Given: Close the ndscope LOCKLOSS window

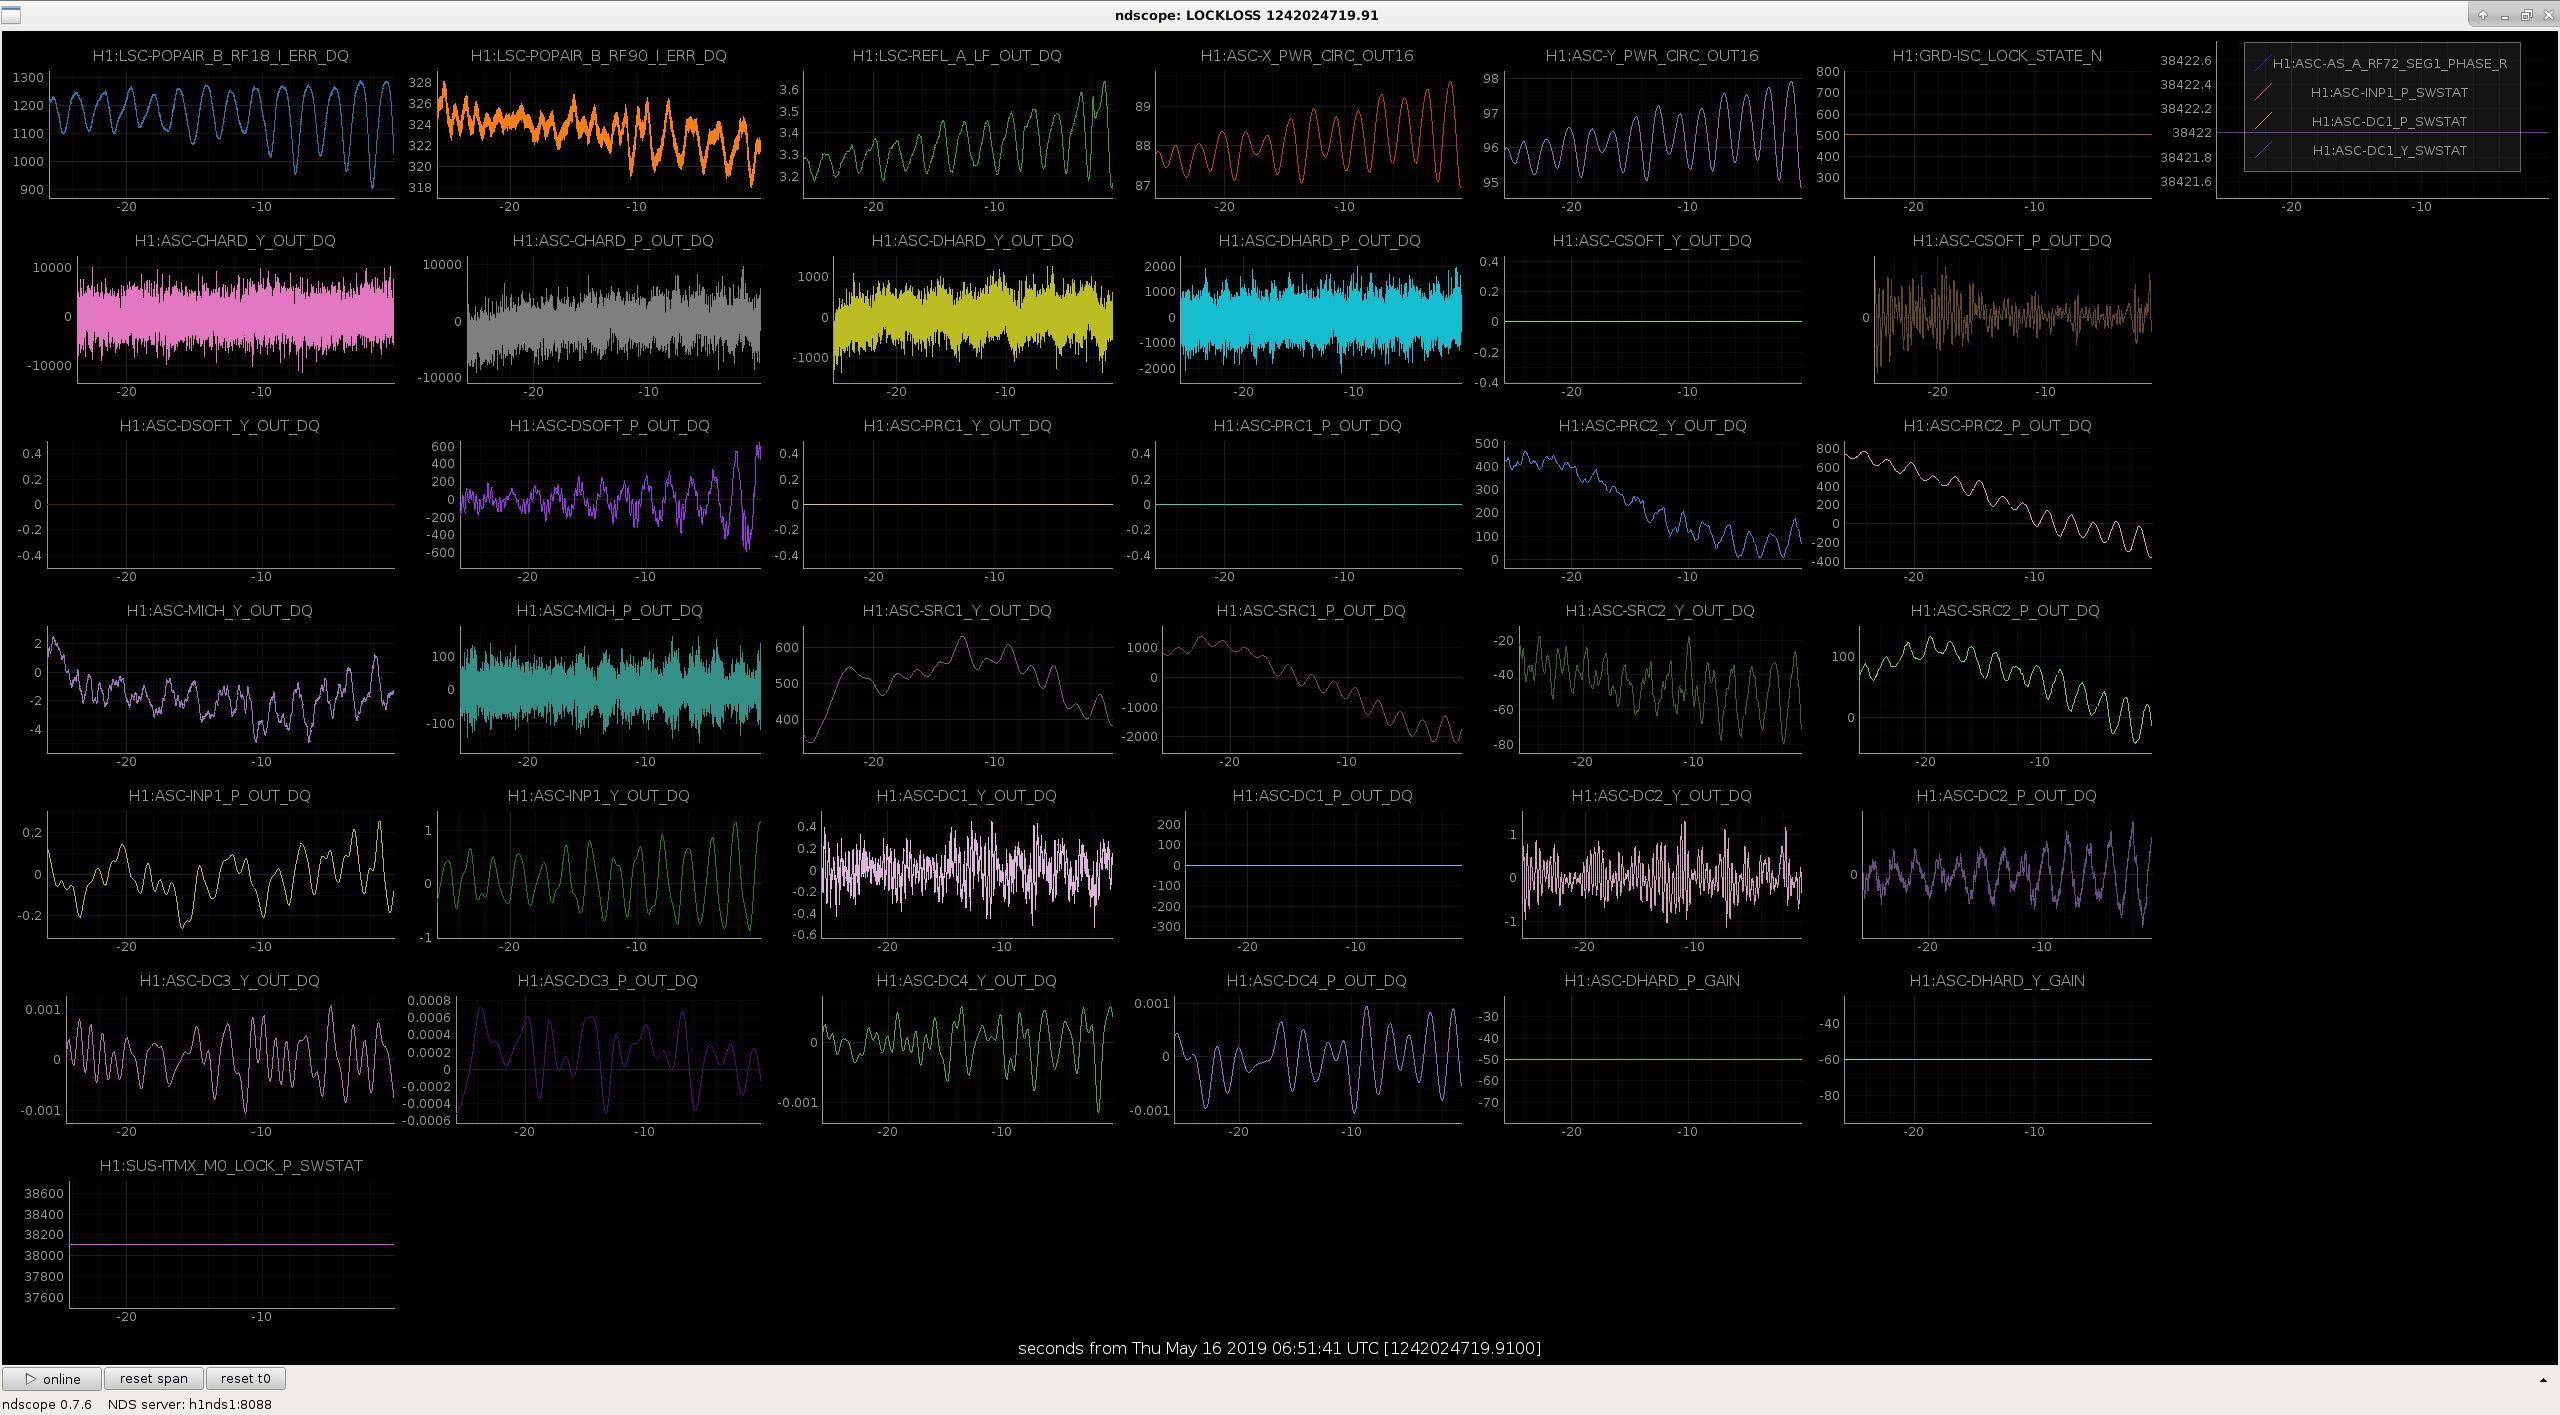Looking at the screenshot, I should (2547, 15).
